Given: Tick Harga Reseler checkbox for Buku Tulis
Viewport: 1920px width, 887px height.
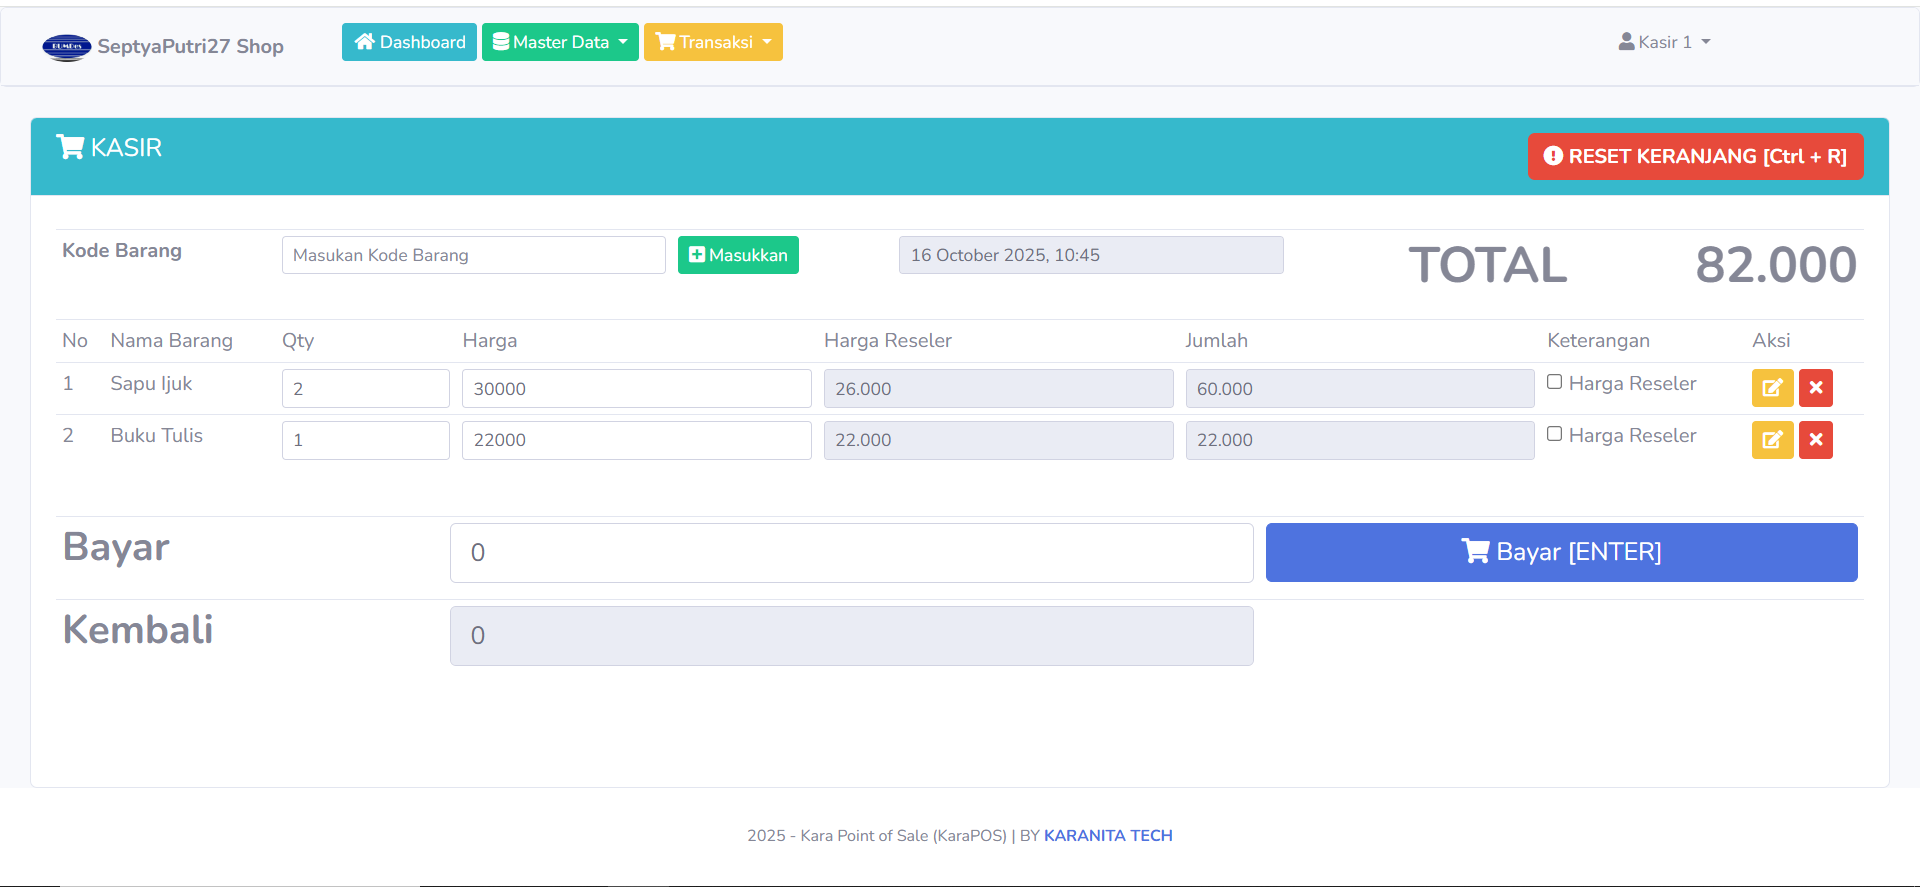Looking at the screenshot, I should [x=1554, y=434].
